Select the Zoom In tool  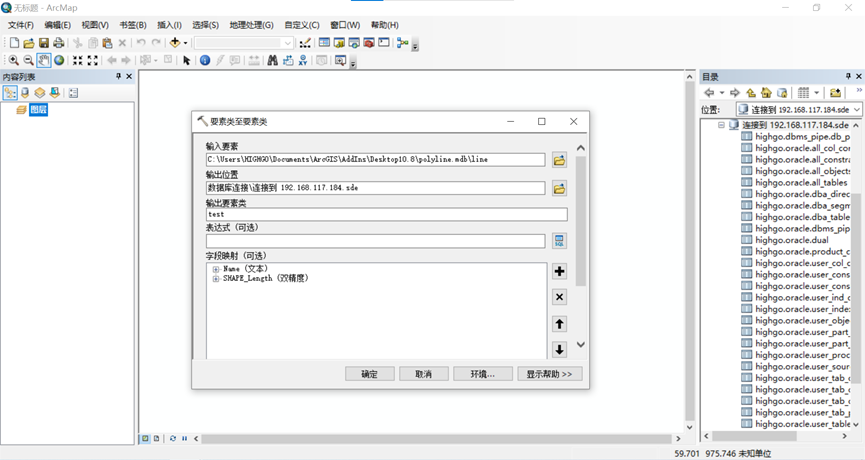pos(14,60)
